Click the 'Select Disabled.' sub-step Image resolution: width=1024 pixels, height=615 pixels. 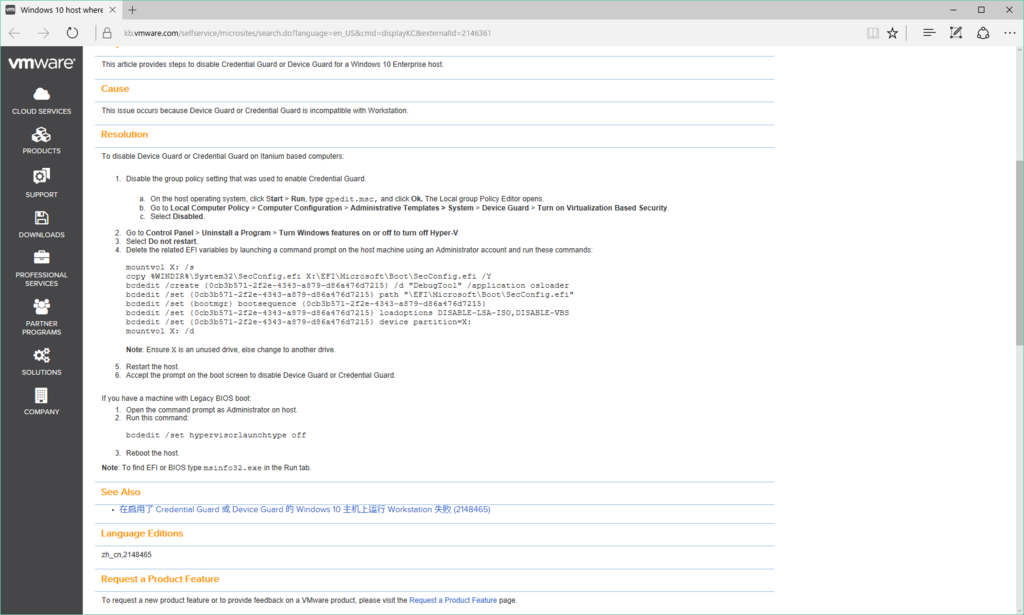pos(177,217)
